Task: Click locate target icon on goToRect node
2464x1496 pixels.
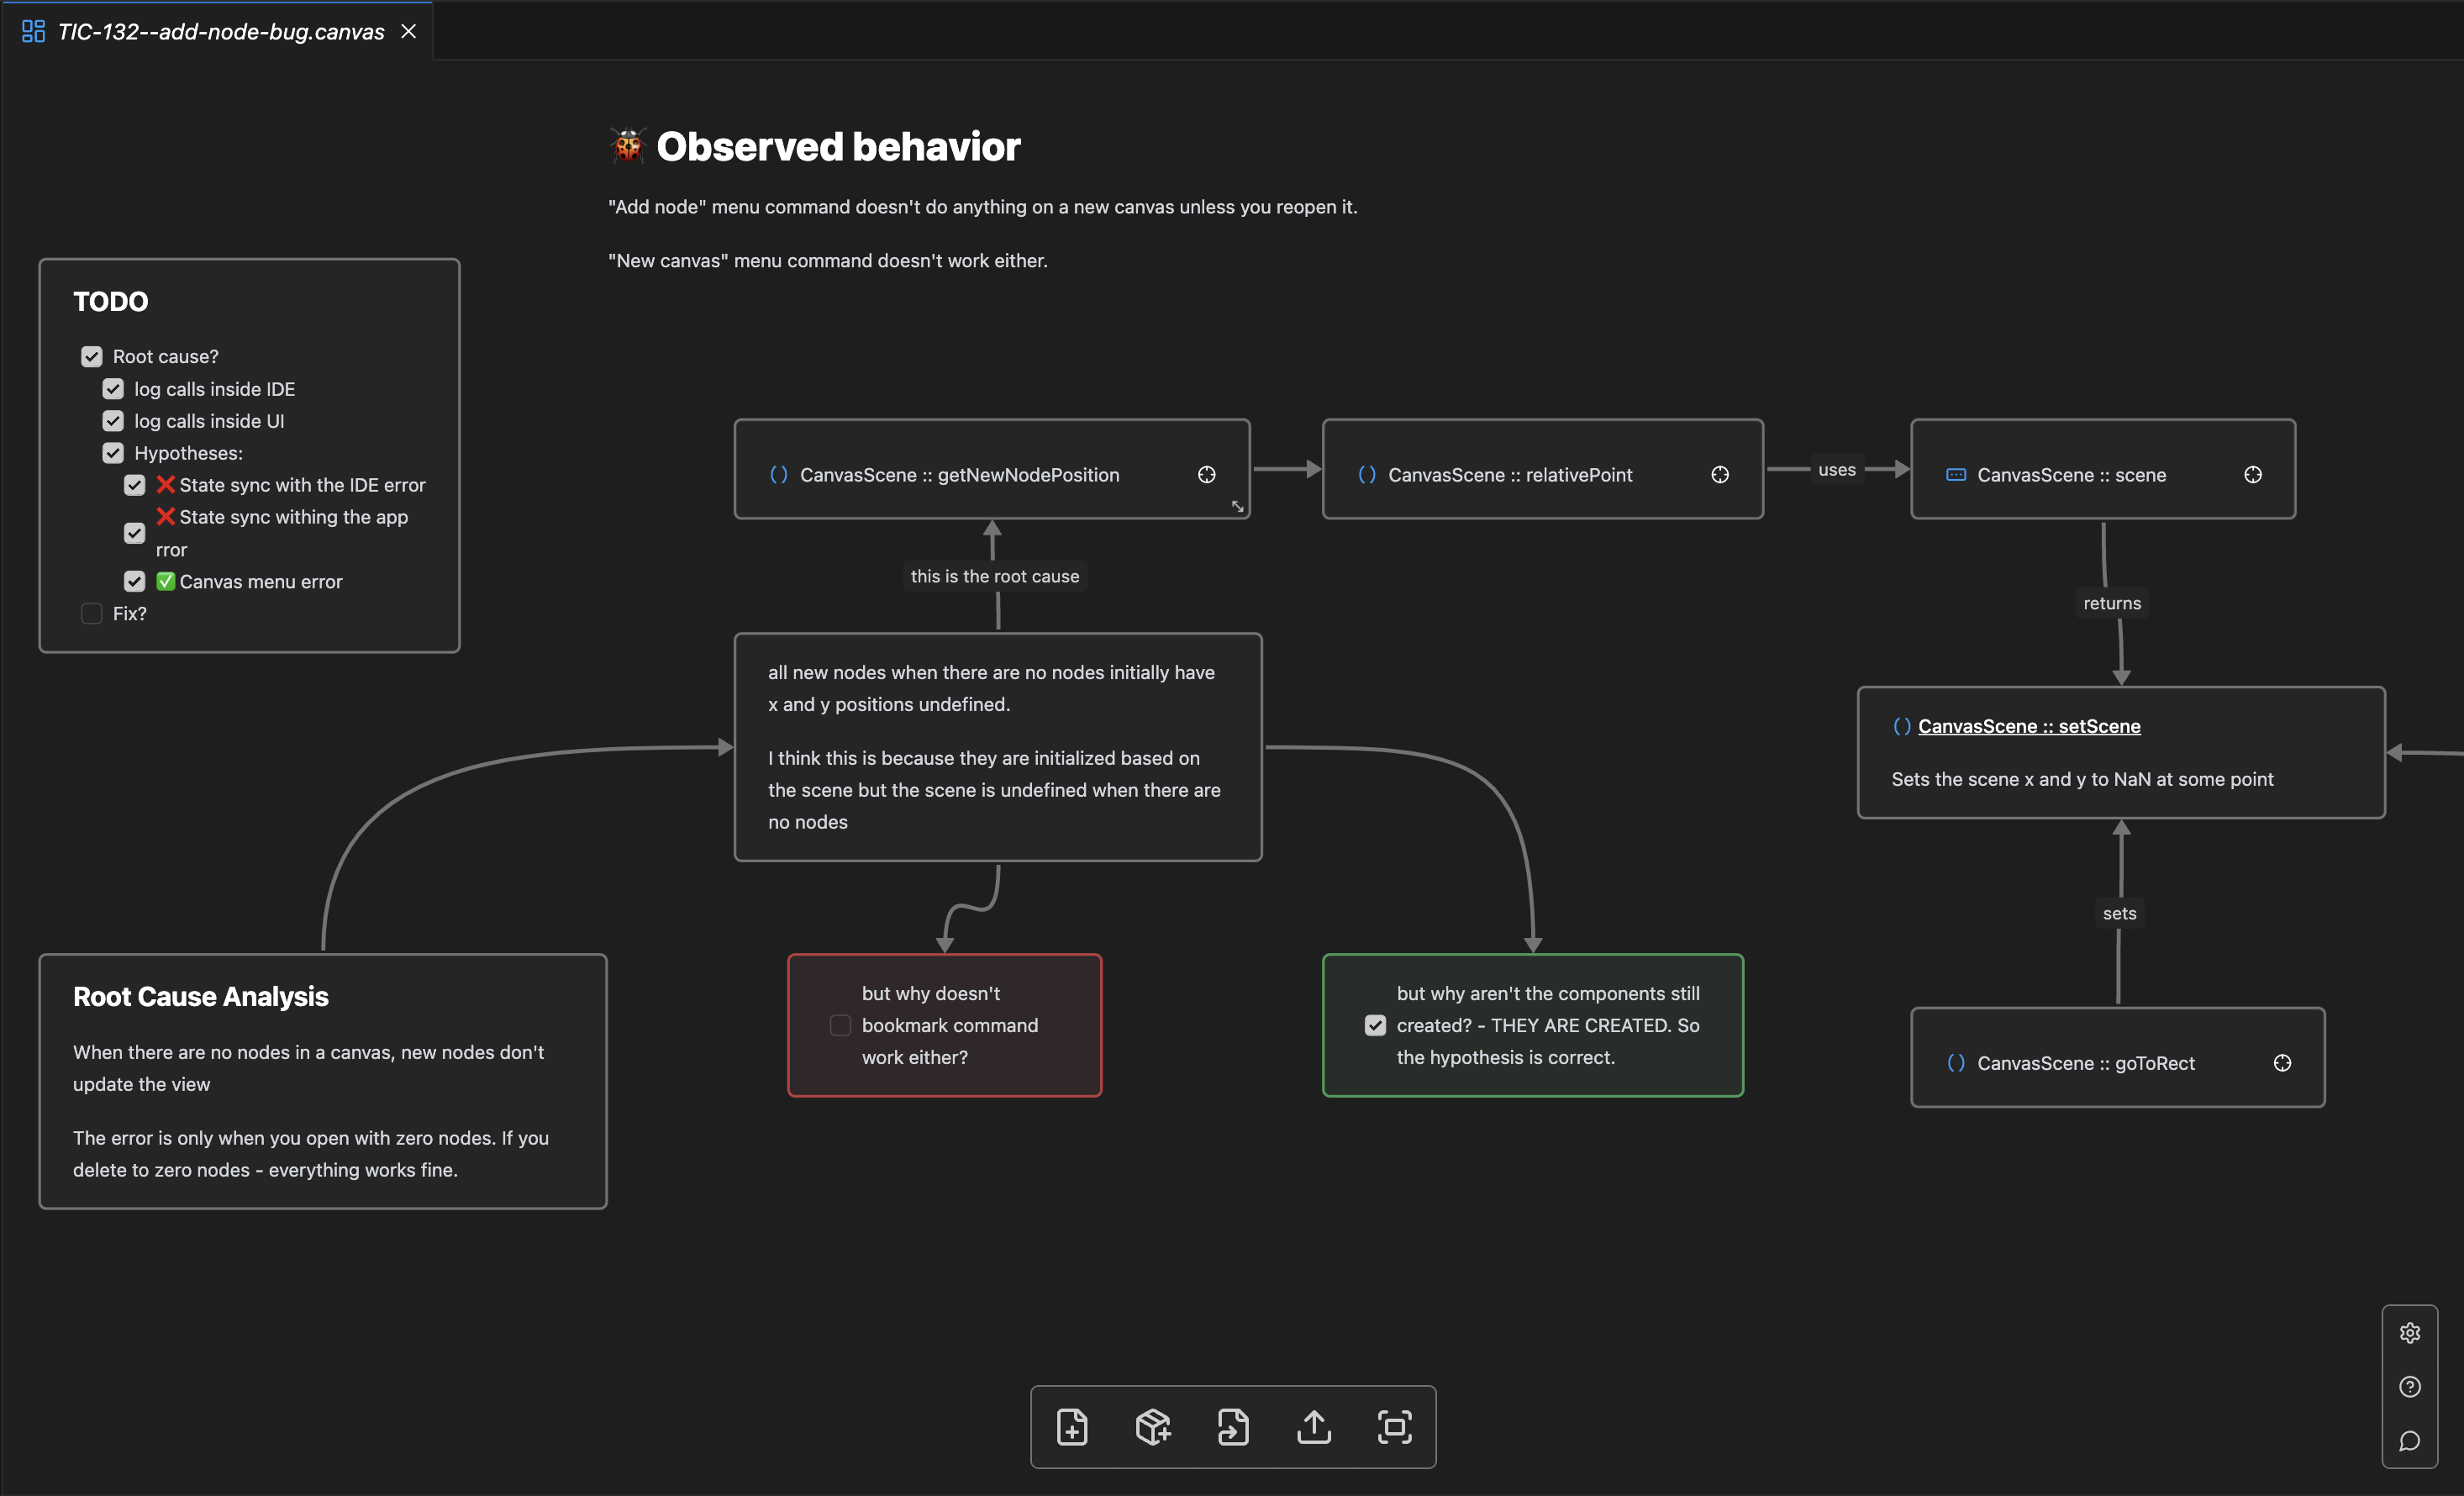Action: point(2282,1063)
